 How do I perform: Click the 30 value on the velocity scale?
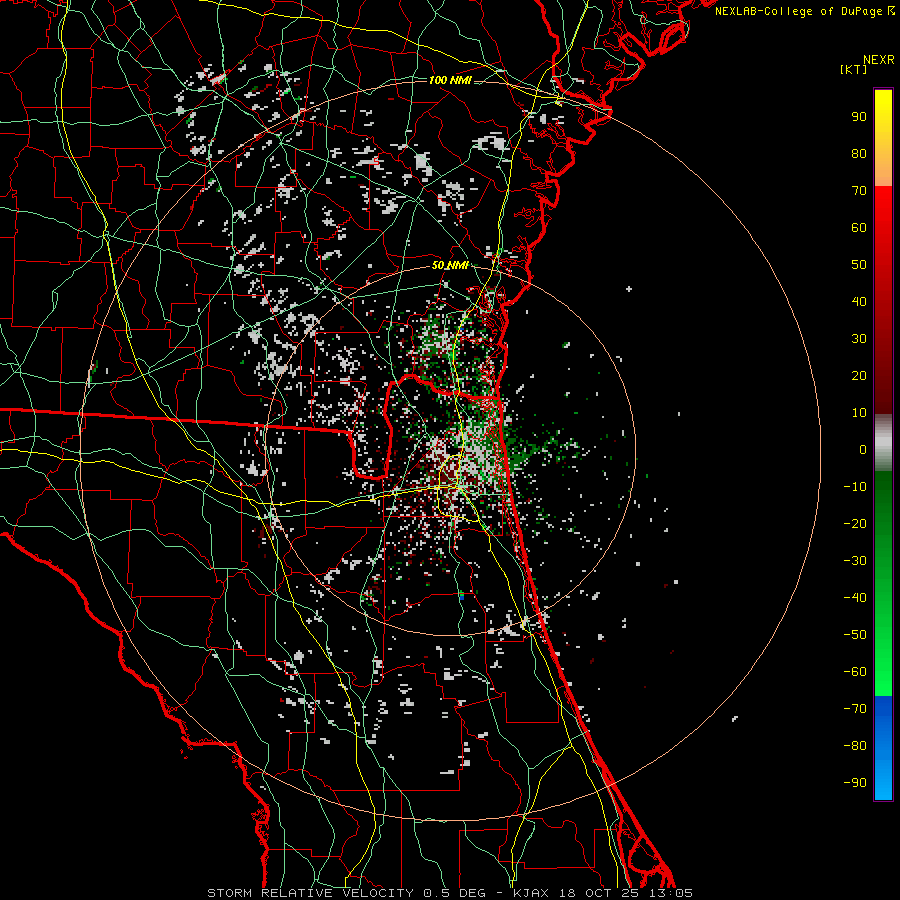tap(859, 339)
